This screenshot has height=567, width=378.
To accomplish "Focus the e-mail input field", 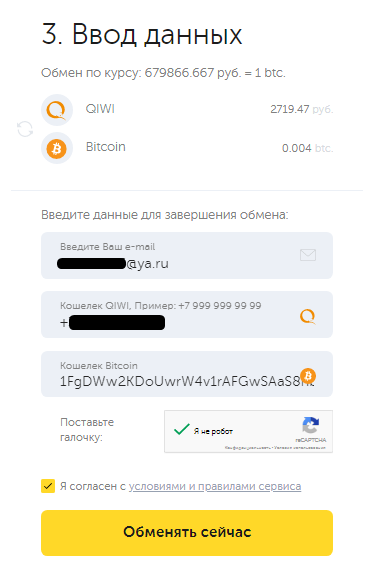I will (x=187, y=255).
